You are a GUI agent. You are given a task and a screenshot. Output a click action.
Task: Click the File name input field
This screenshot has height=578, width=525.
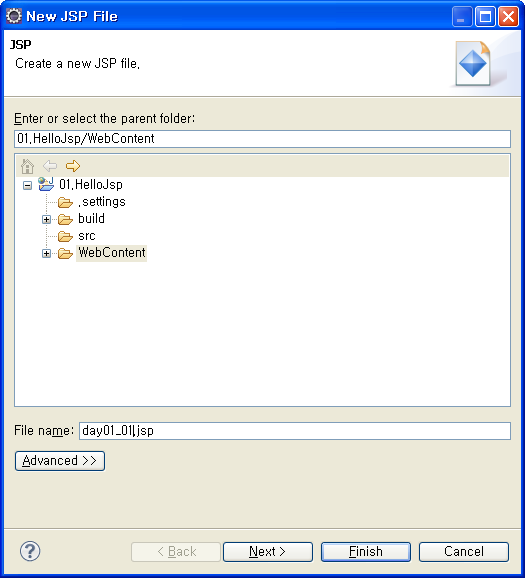[295, 431]
